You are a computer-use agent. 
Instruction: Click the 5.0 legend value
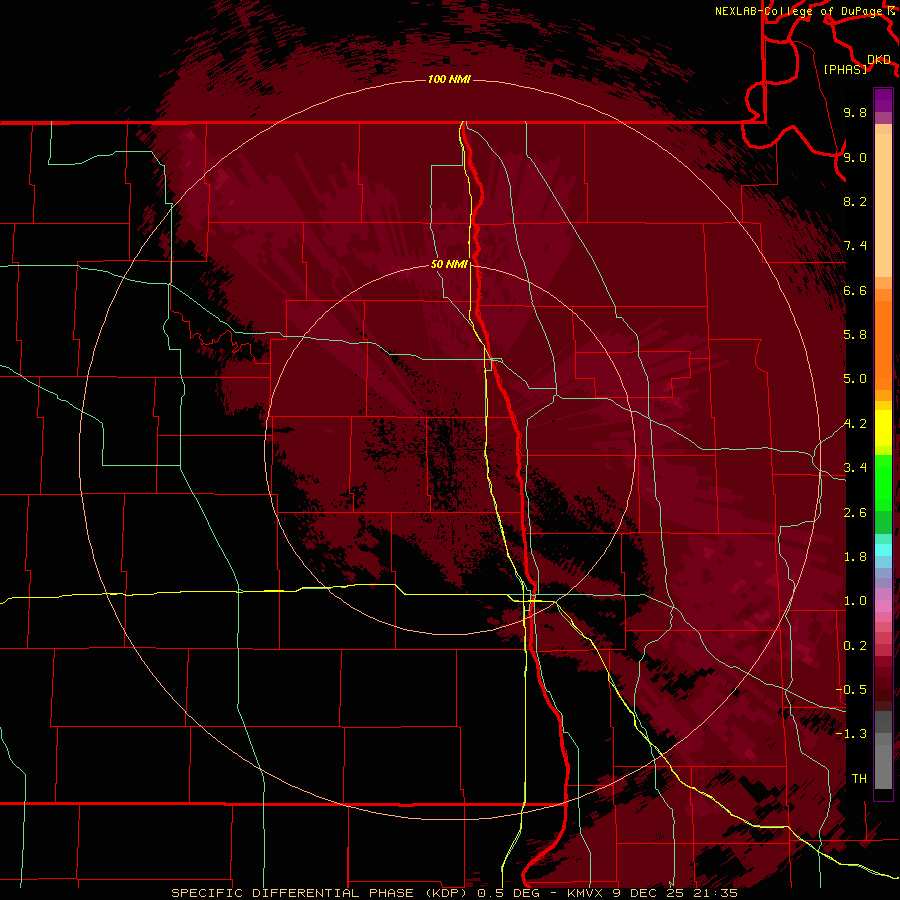pyautogui.click(x=855, y=379)
